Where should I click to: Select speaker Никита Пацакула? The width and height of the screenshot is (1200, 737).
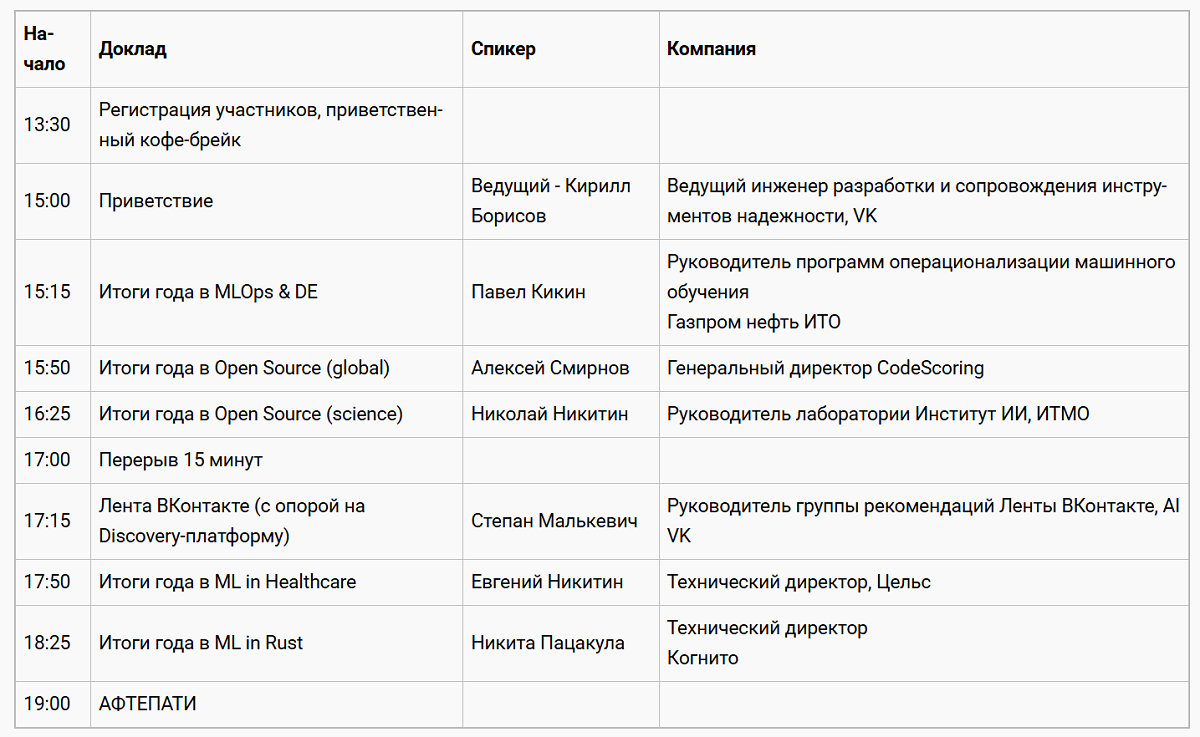(548, 643)
